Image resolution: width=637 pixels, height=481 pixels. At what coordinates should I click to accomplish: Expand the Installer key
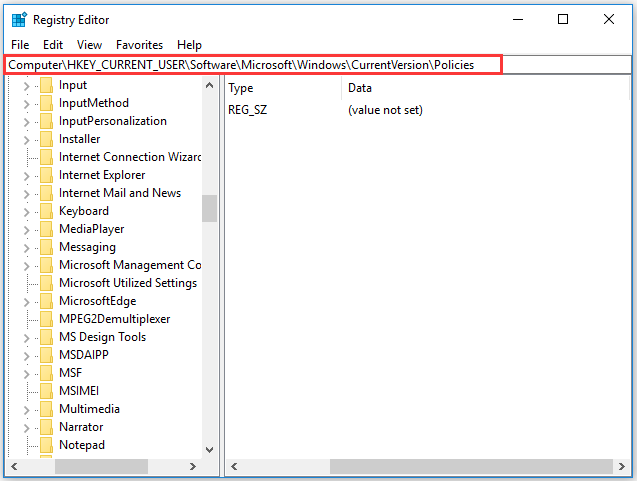[x=26, y=140]
